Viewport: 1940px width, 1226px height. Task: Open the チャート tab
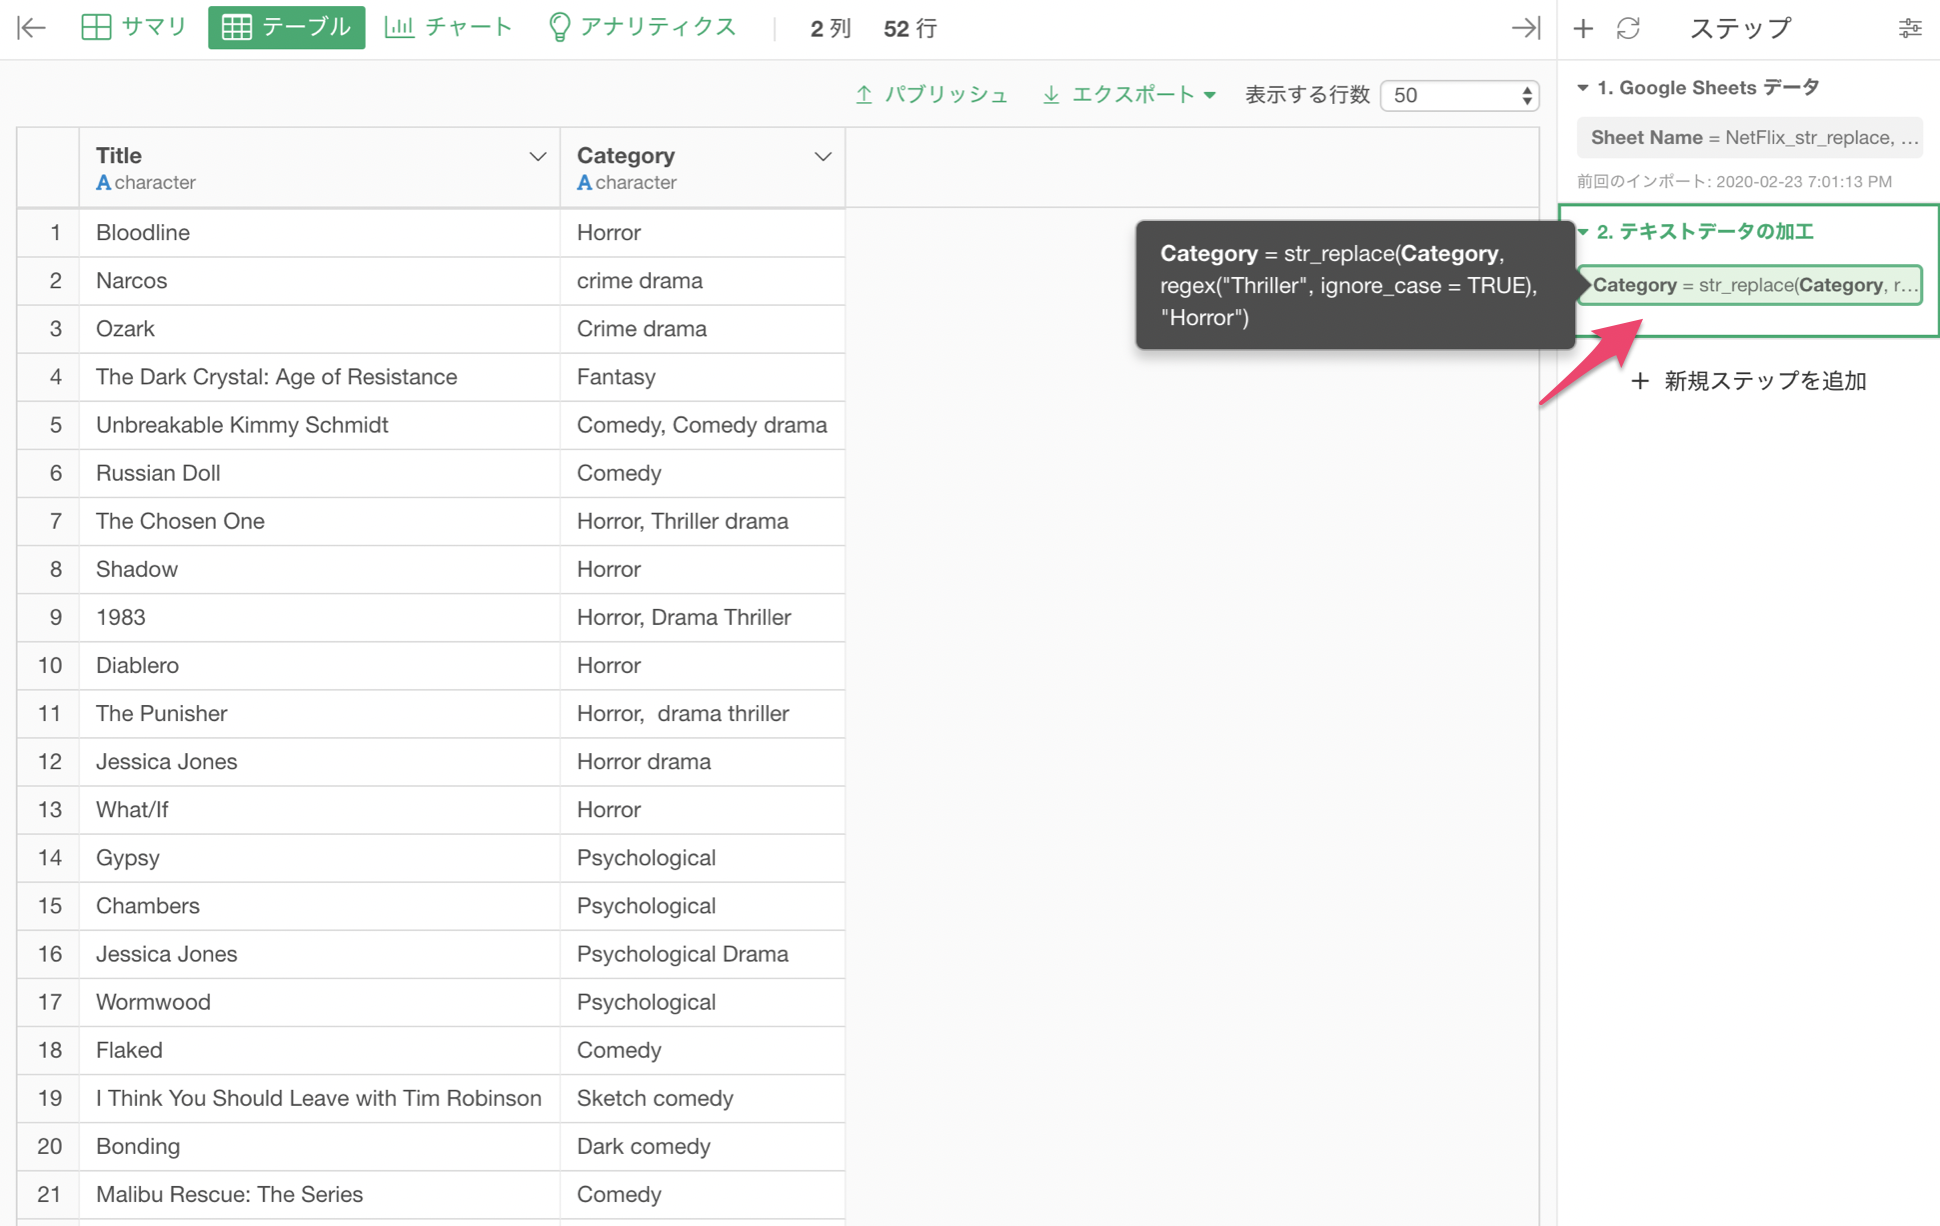click(x=449, y=28)
